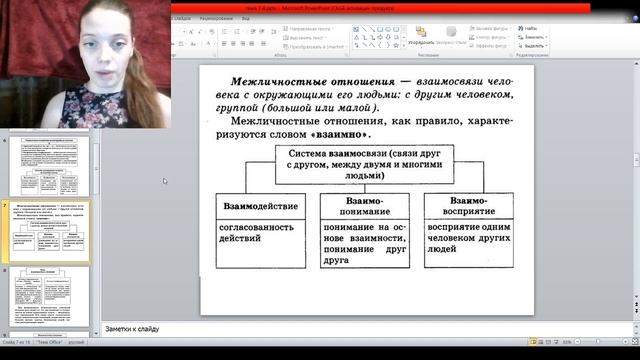Select the five-point star shape
The width and height of the screenshot is (640, 360).
[396, 45]
